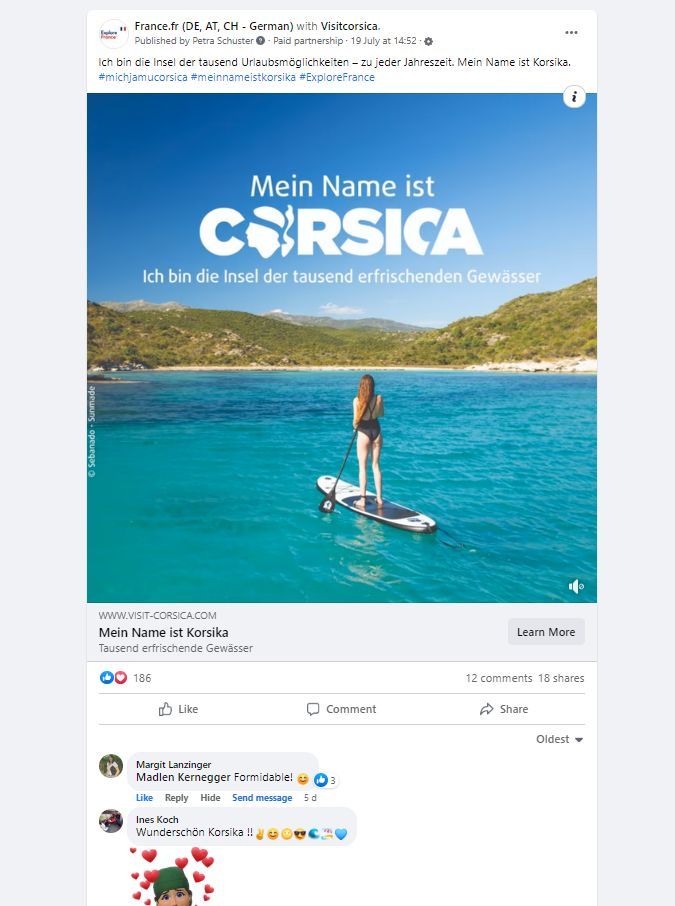Click the Learn More button

pyautogui.click(x=546, y=632)
